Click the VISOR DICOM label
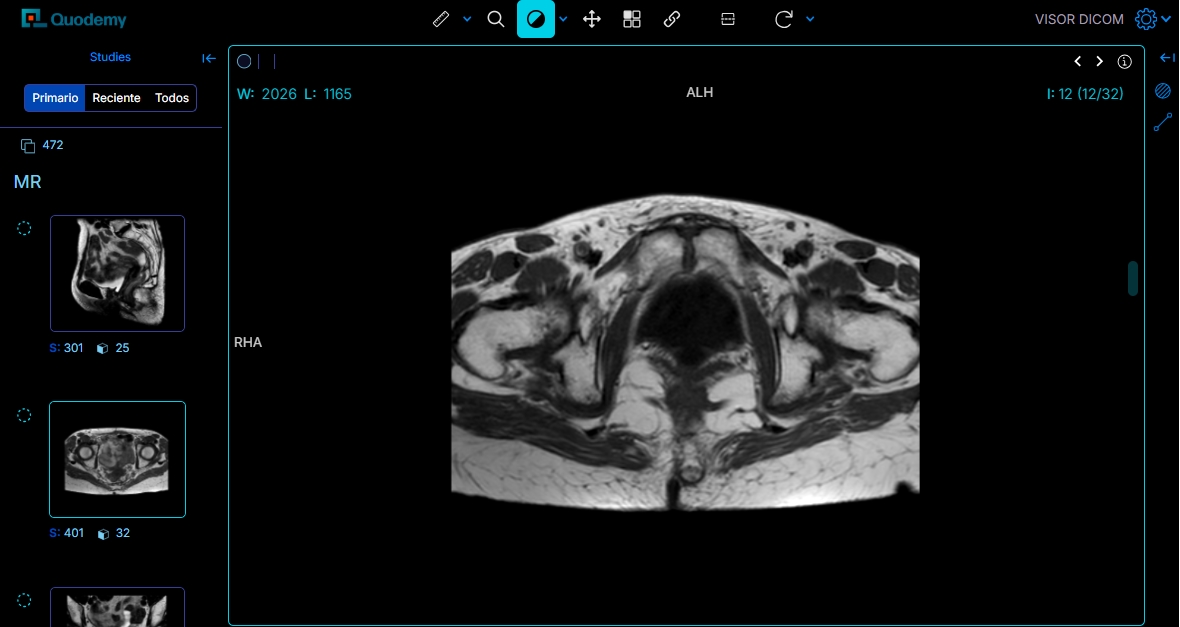Screen dimensions: 1180x627 [1079, 19]
